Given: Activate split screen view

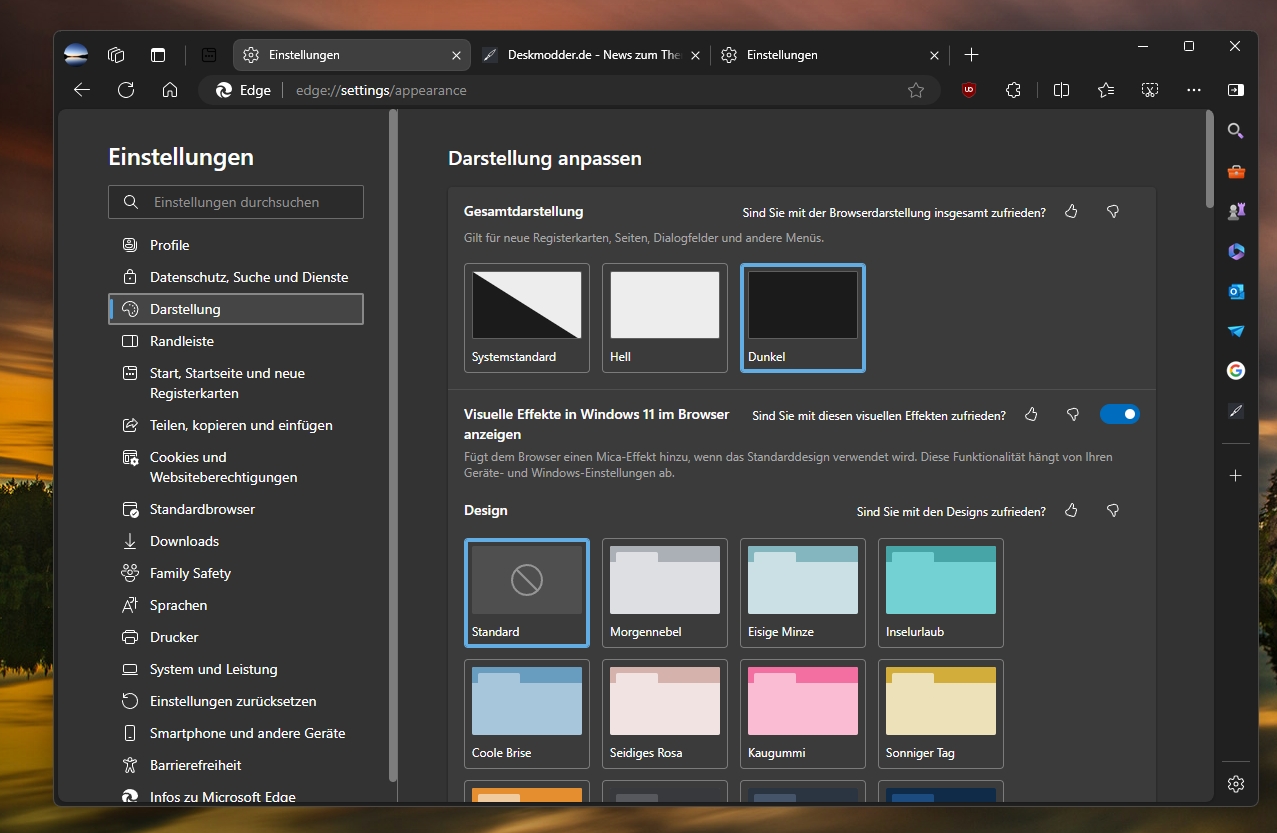Looking at the screenshot, I should (x=1061, y=90).
